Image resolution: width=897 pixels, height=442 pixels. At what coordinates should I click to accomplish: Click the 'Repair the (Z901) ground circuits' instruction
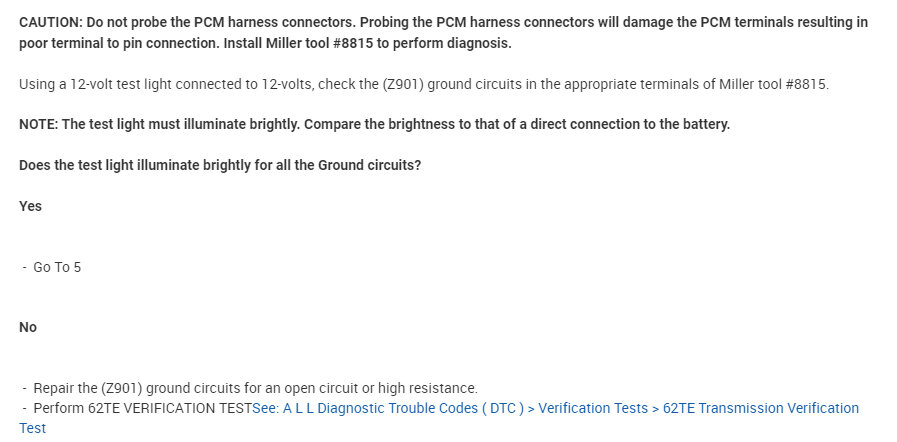click(170, 388)
